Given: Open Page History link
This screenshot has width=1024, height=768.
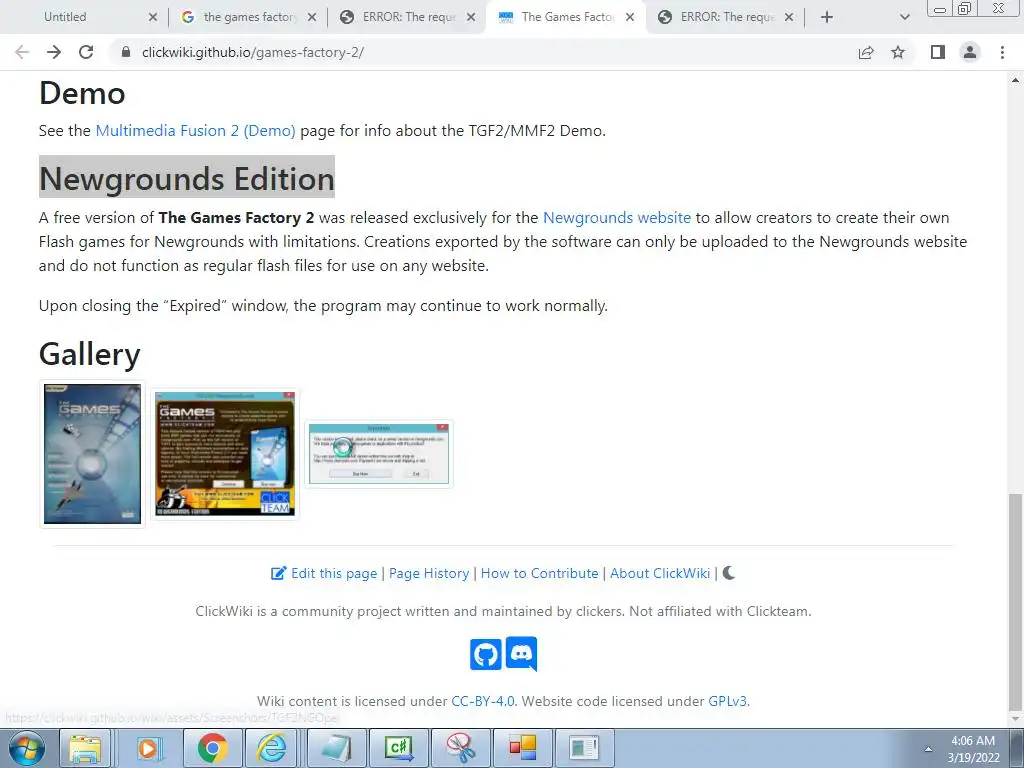Looking at the screenshot, I should click(429, 573).
